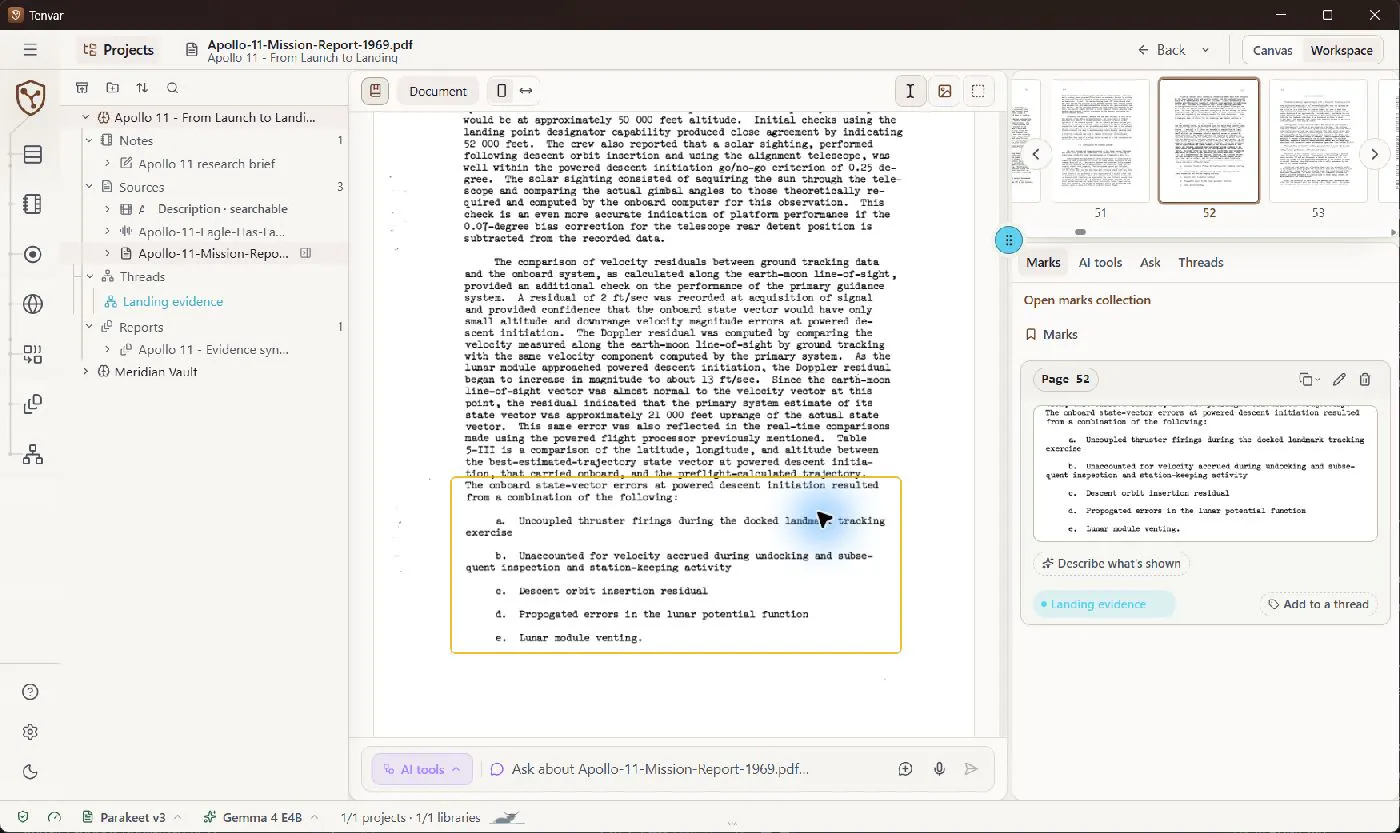
Task: Click the search icon above the project tree
Action: pos(172,88)
